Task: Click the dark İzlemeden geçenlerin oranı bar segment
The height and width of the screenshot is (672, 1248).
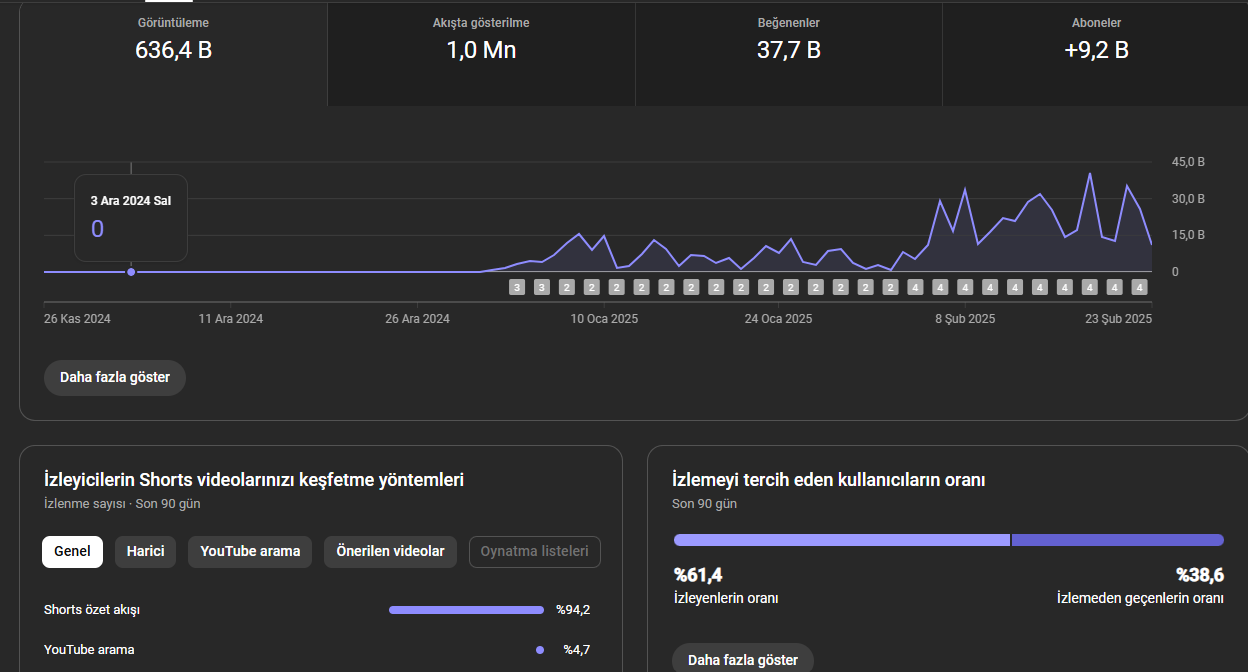Action: click(1118, 540)
